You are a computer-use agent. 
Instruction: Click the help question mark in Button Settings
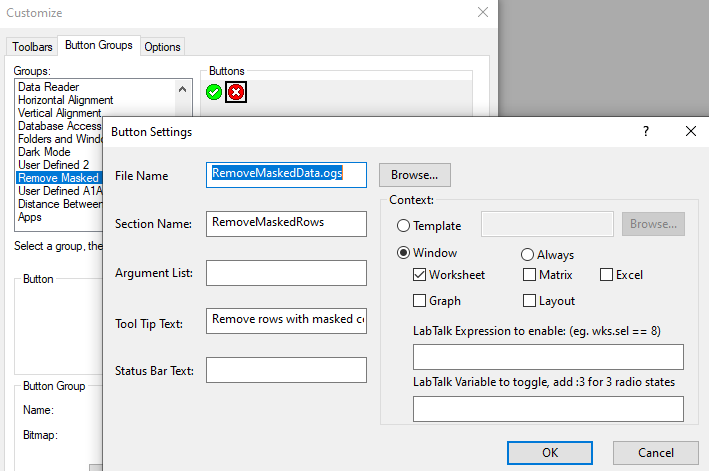coord(645,131)
